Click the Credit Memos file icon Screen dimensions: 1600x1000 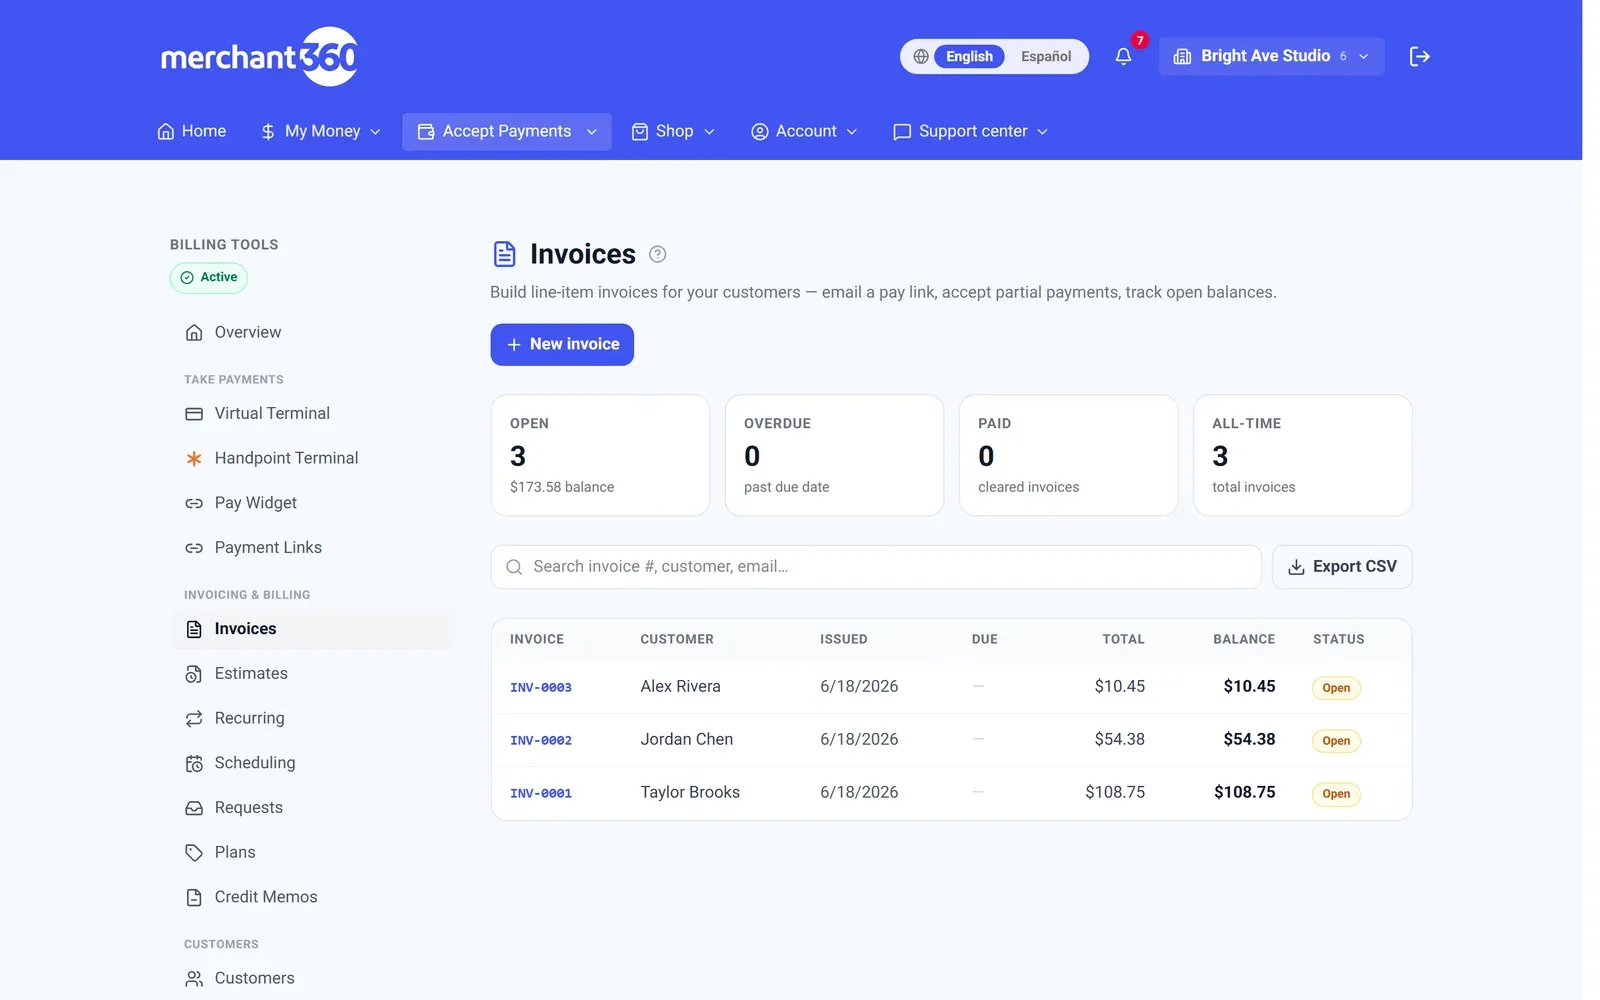(194, 898)
